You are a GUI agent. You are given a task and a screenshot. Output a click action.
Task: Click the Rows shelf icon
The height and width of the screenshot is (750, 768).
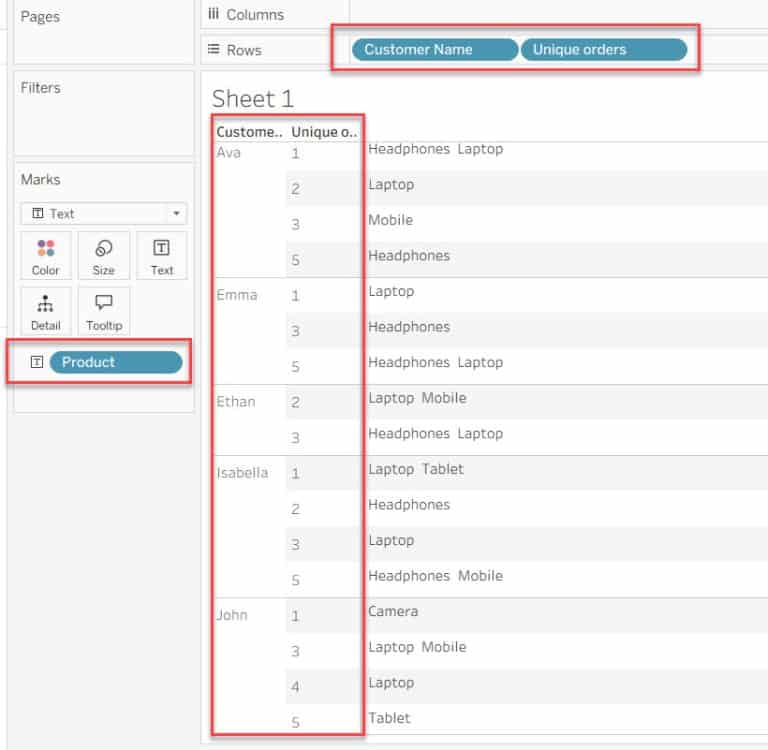(x=213, y=50)
